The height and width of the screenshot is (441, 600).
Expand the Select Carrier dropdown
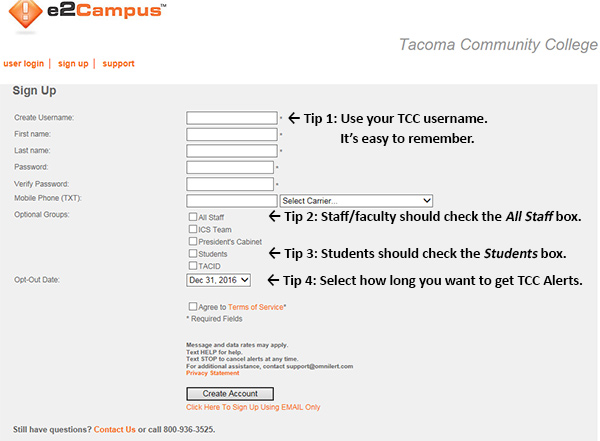[356, 201]
